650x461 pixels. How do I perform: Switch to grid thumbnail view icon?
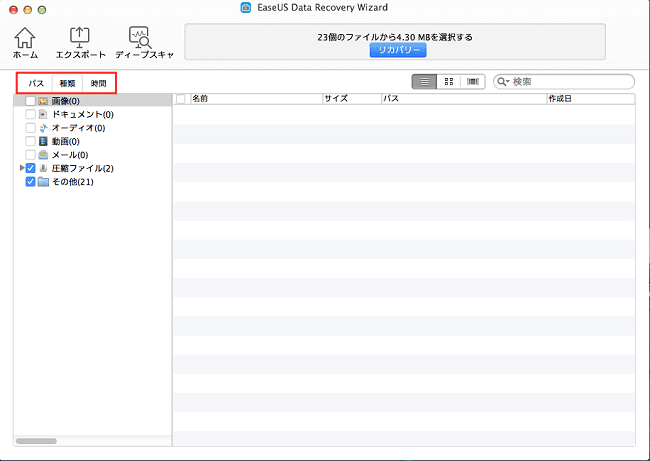449,82
